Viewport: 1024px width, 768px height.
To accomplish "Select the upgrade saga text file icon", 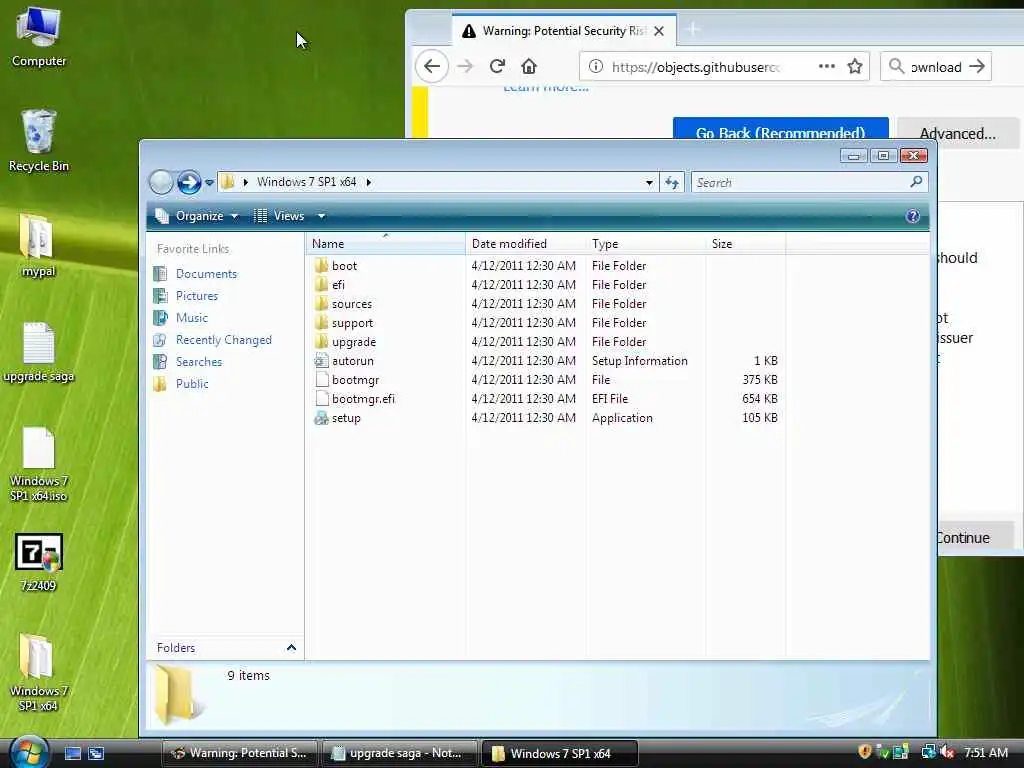I will pos(39,351).
